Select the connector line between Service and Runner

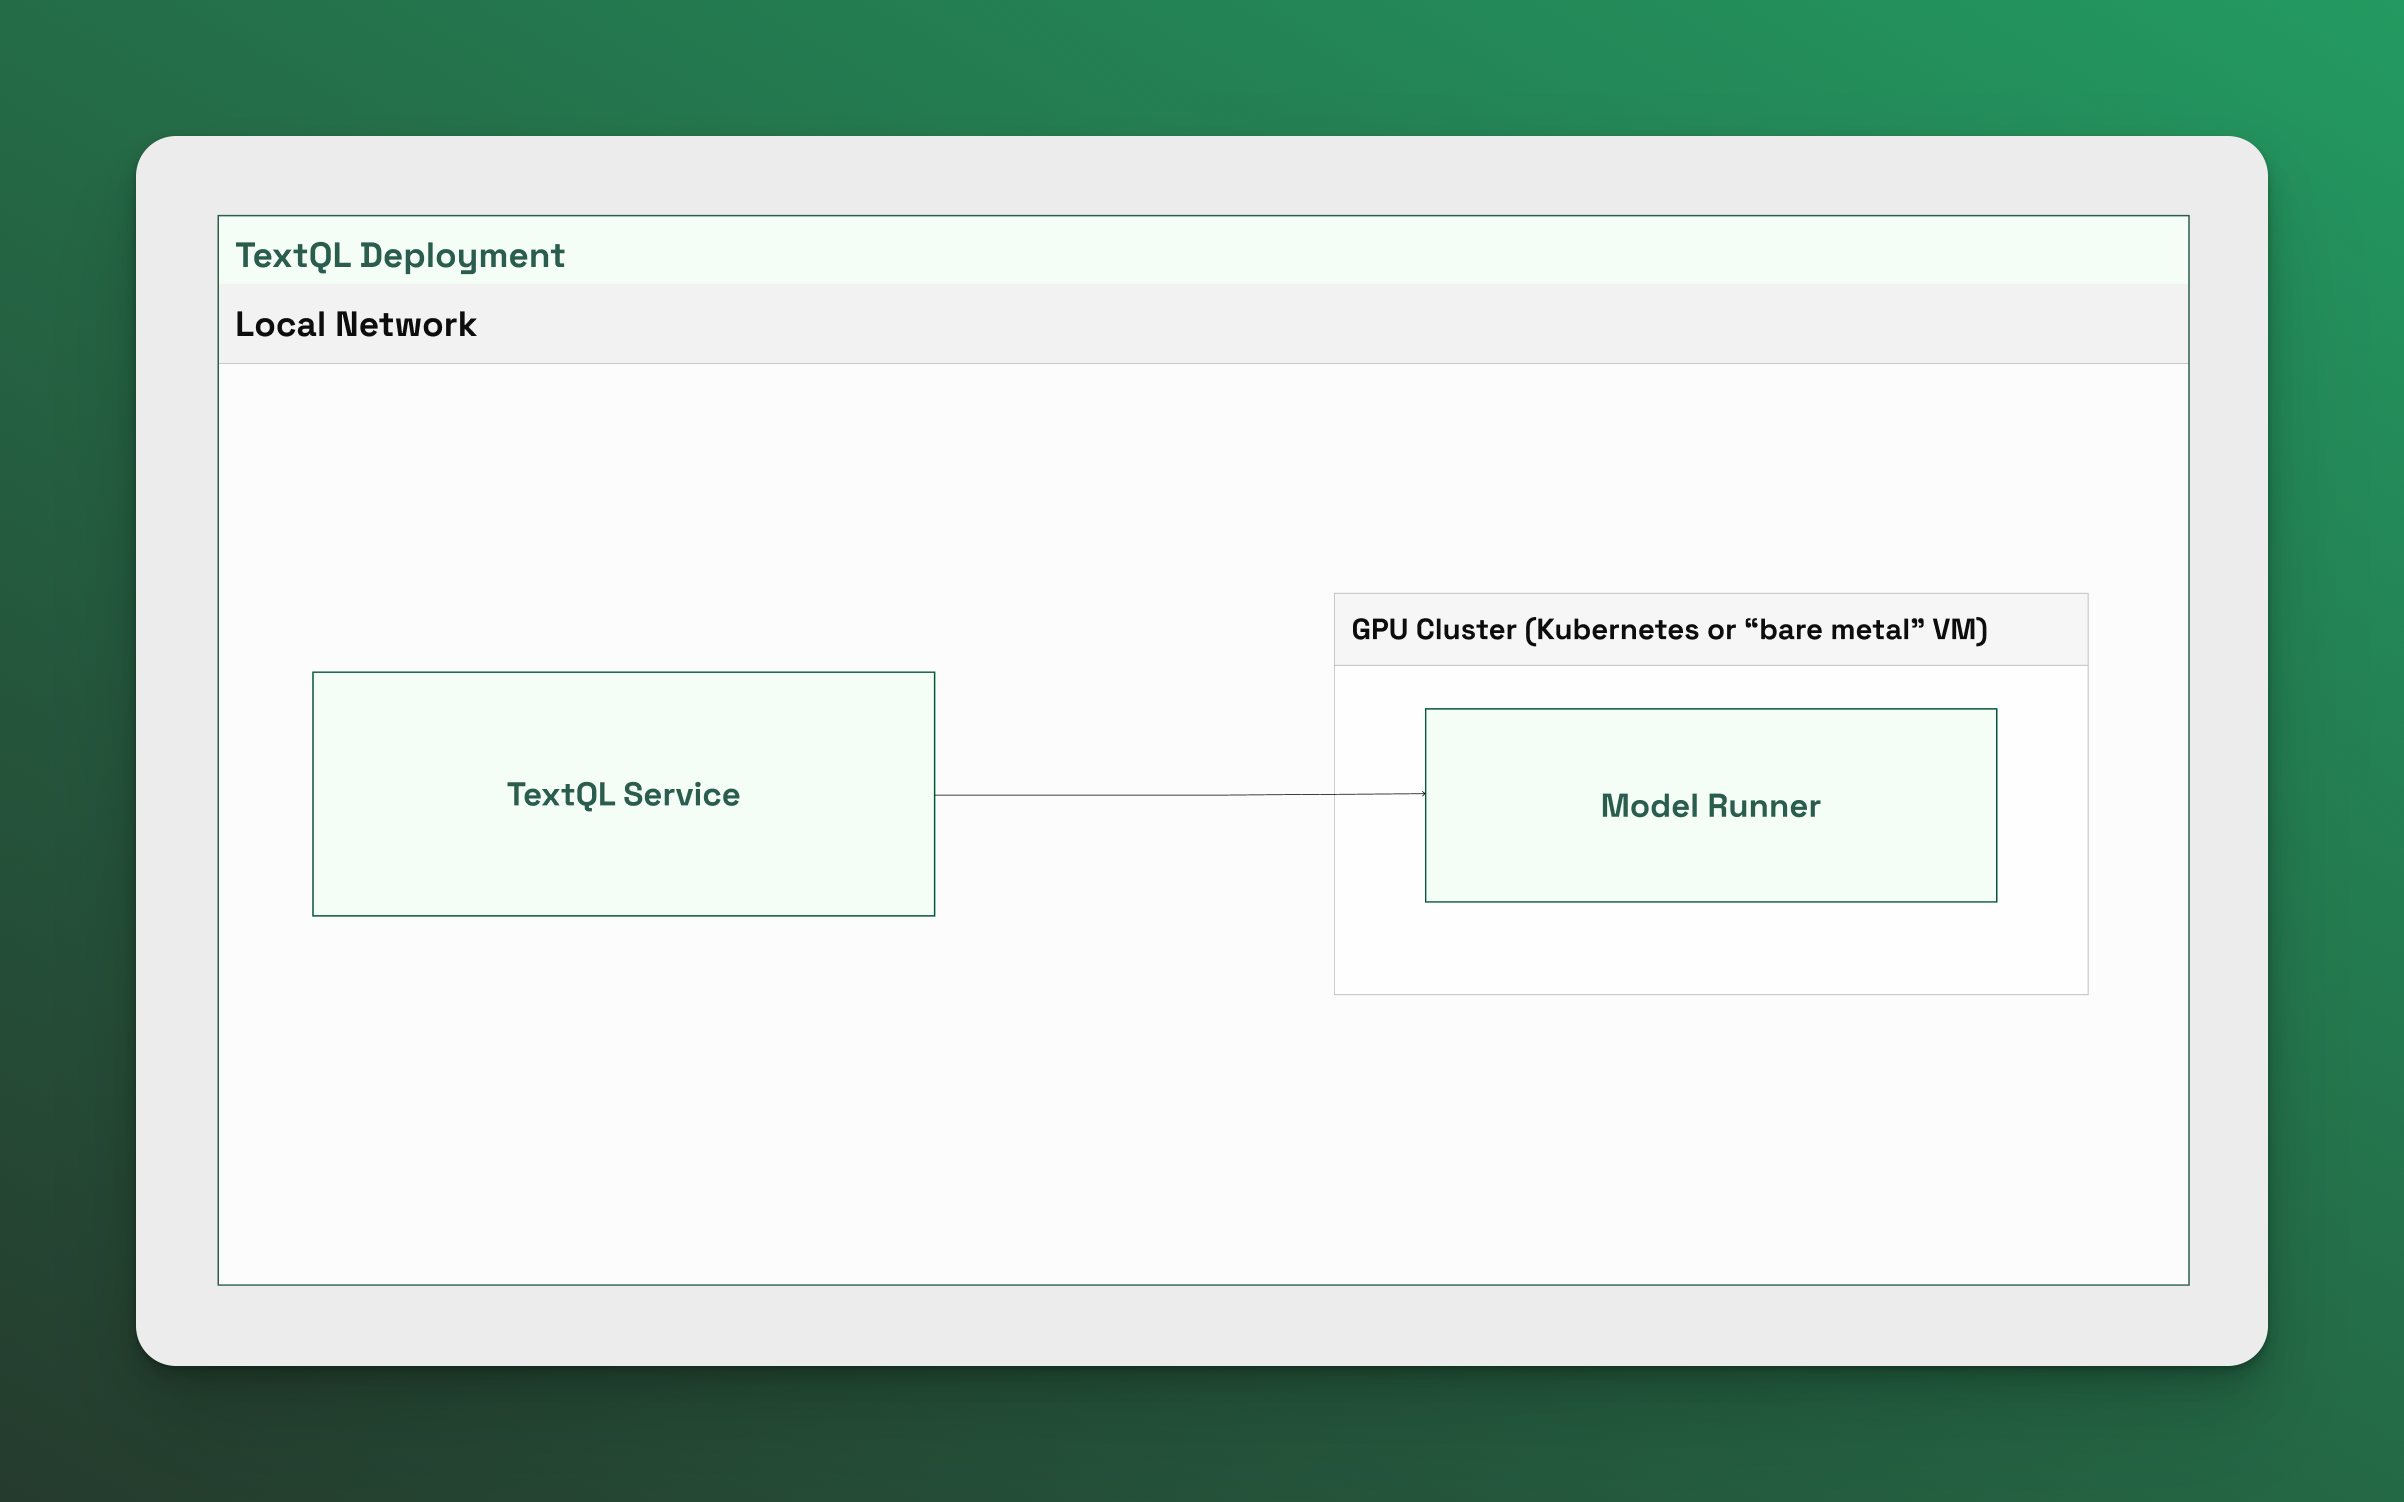[1130, 795]
